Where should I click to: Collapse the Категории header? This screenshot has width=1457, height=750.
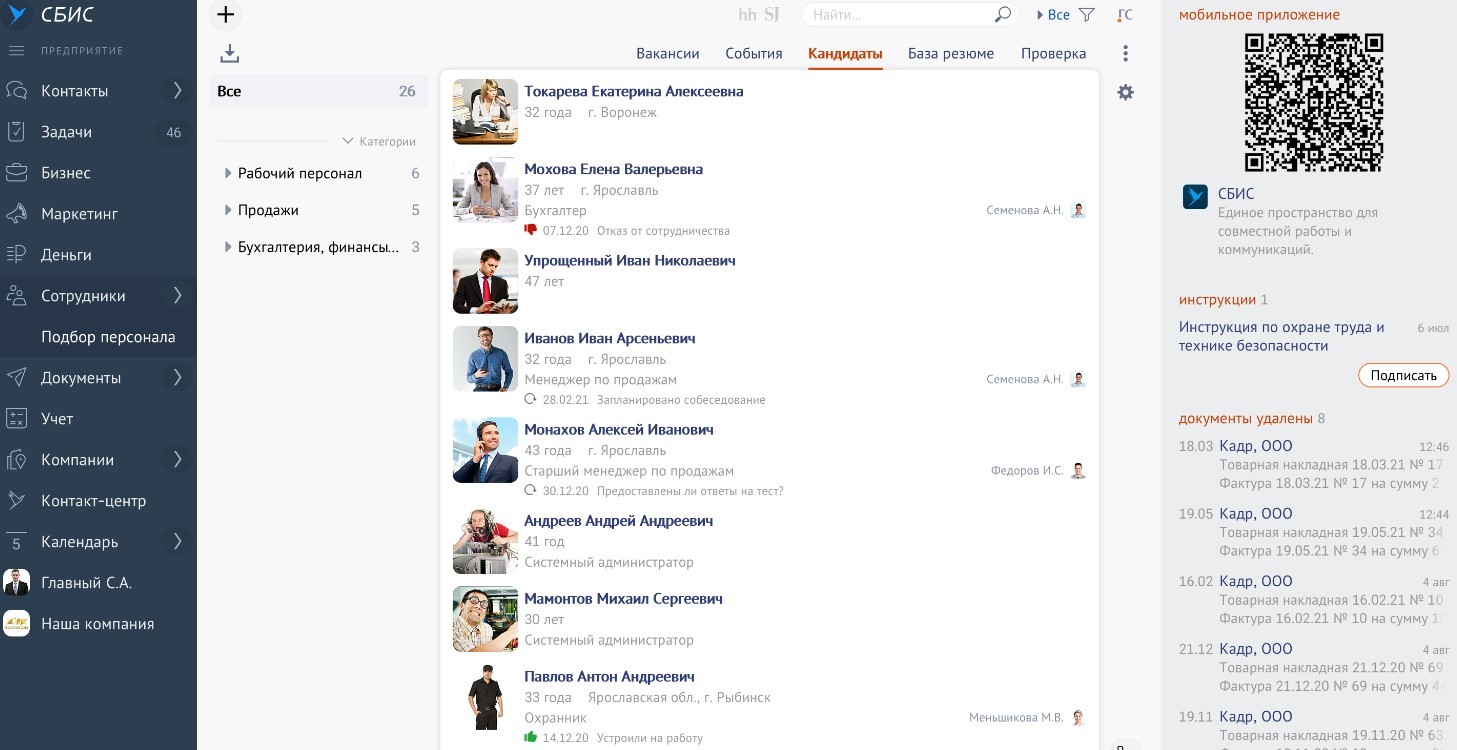379,142
